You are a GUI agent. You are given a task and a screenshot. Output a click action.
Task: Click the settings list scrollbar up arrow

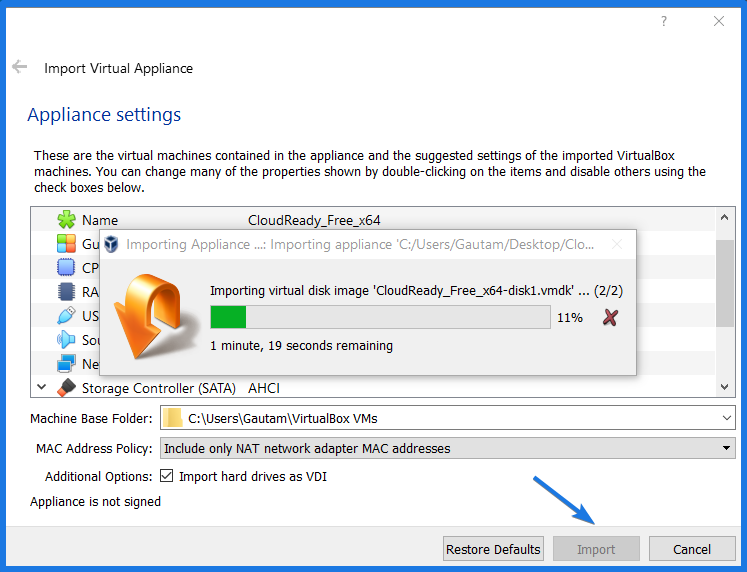coord(725,217)
